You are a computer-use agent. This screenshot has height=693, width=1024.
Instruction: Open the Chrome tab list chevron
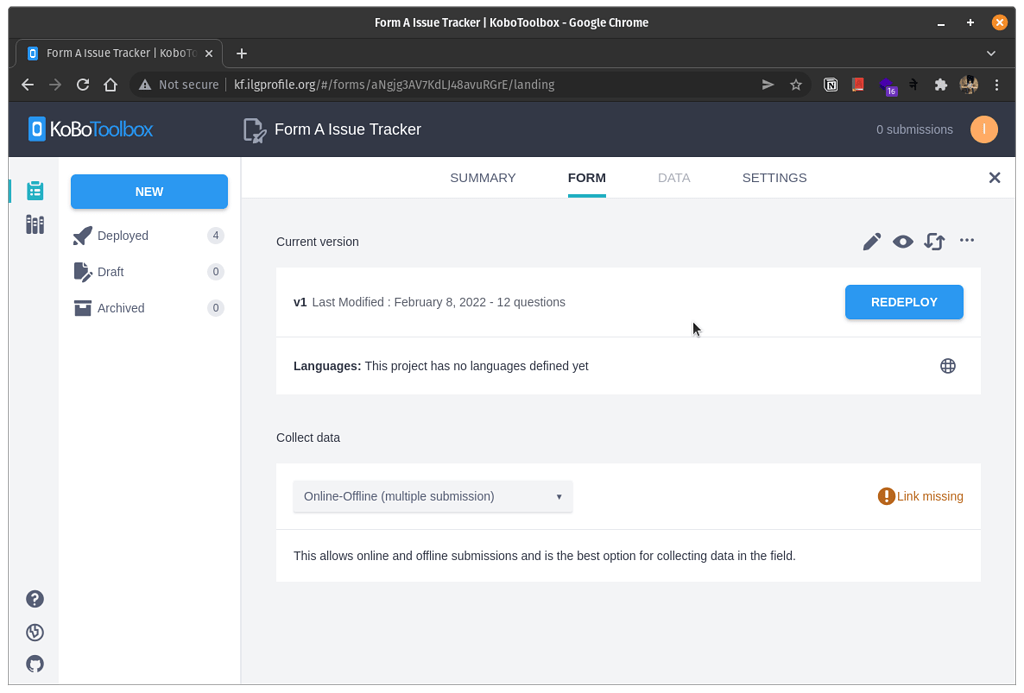point(990,53)
